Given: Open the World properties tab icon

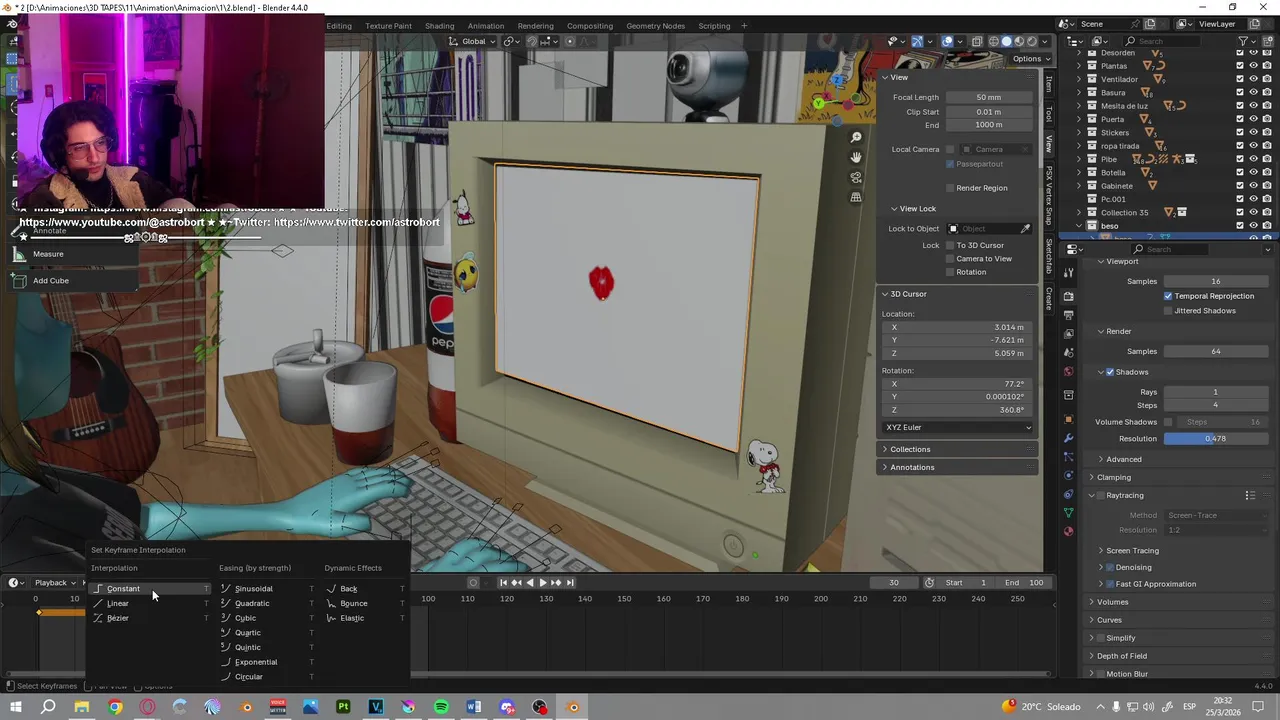Looking at the screenshot, I should pyautogui.click(x=1069, y=371).
